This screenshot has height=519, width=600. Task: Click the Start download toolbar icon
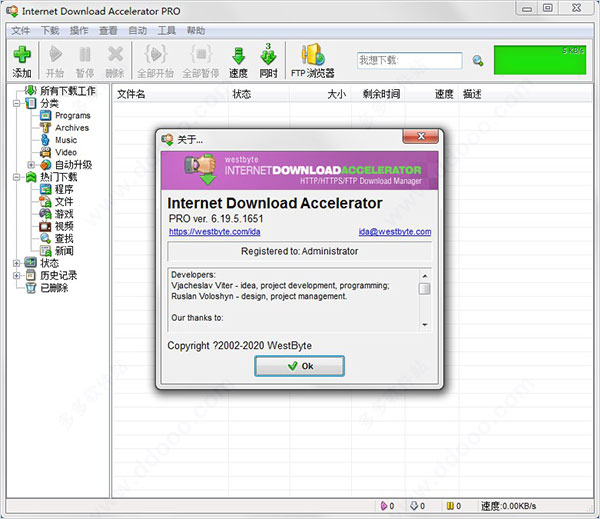click(x=55, y=54)
